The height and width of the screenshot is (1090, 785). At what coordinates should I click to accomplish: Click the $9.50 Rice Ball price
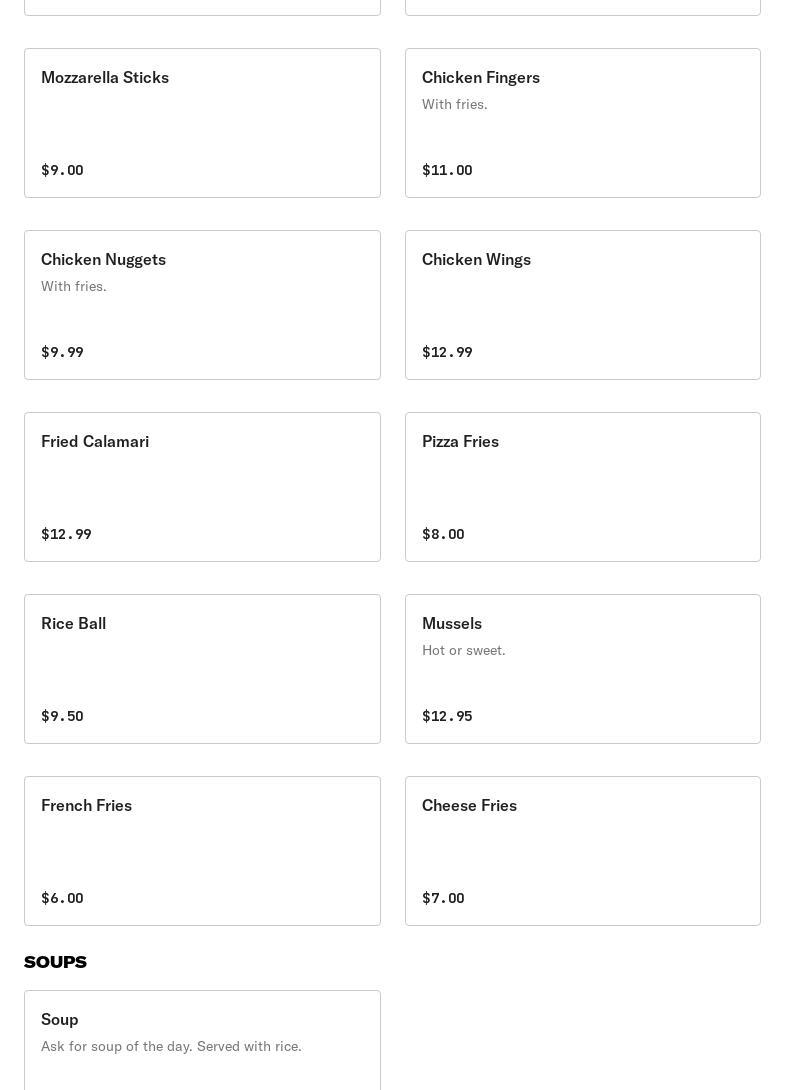pos(62,716)
